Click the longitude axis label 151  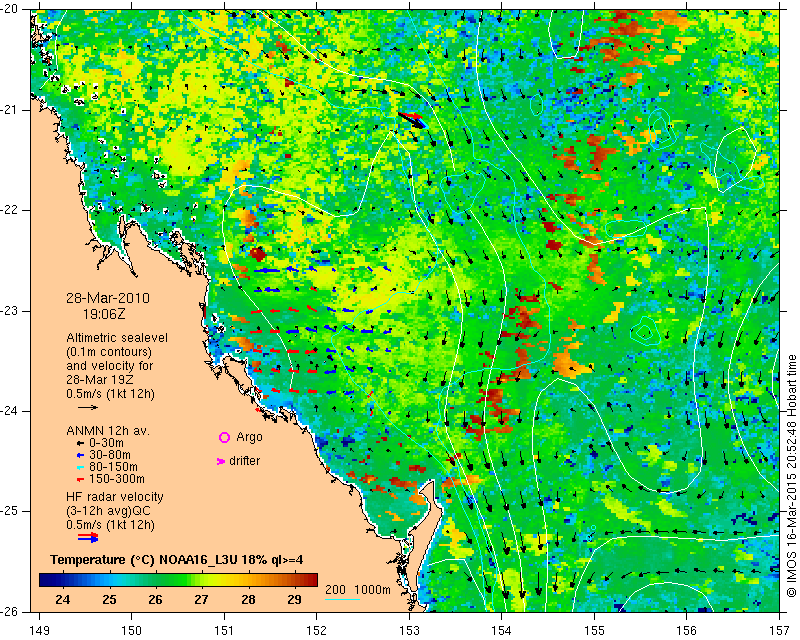[x=224, y=631]
